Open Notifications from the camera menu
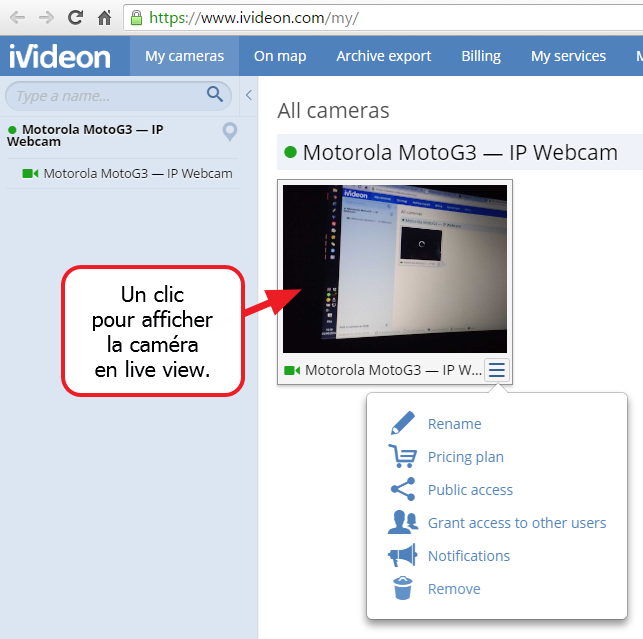 pyautogui.click(x=469, y=556)
